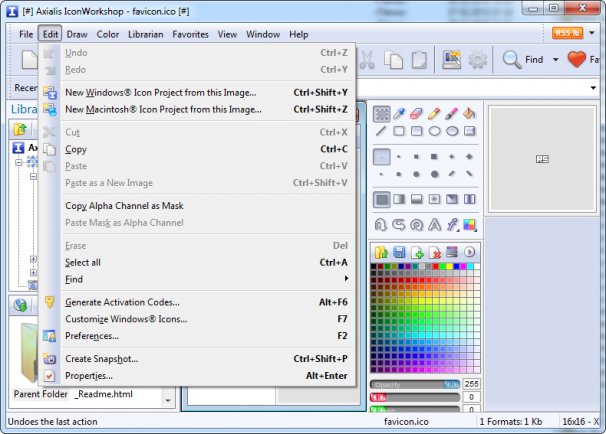The width and height of the screenshot is (606, 434).
Task: Open the rainbow color adjustment tool
Action: tap(469, 225)
